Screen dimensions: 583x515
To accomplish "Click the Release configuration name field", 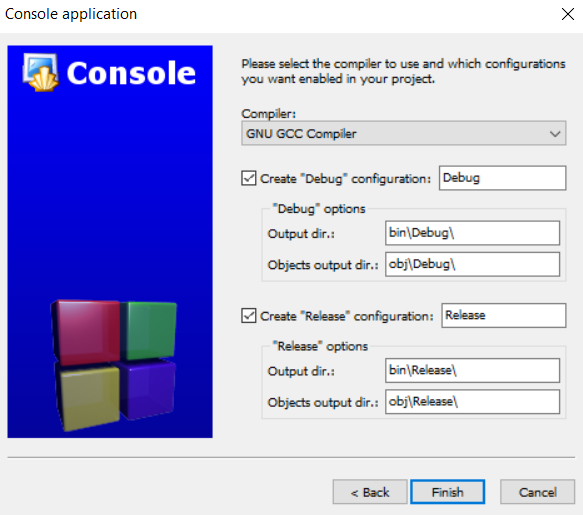I will pos(504,315).
